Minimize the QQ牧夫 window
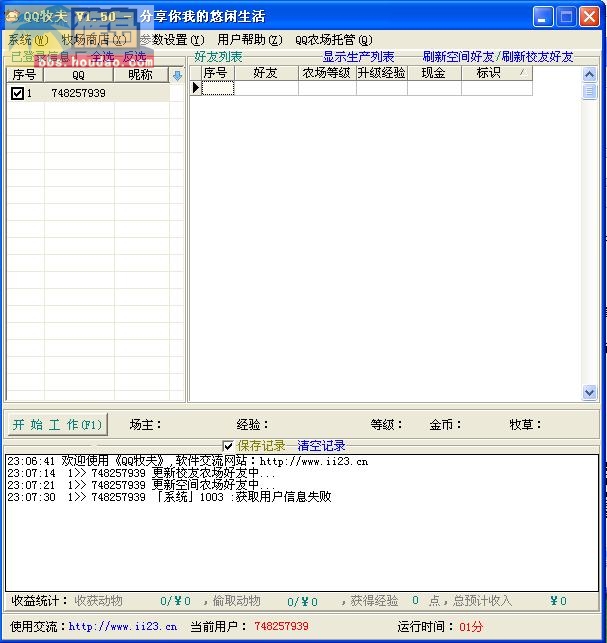The image size is (607, 643). tap(543, 17)
